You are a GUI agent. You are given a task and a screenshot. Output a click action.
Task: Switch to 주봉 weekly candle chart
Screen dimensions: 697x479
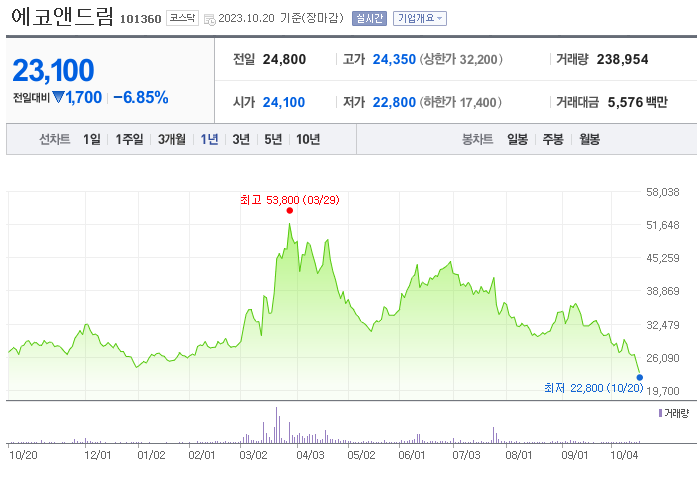coord(553,140)
